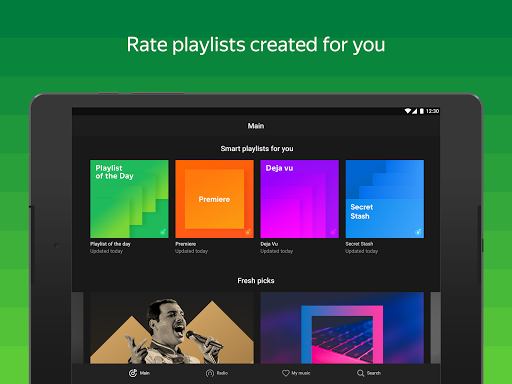This screenshot has height=384, width=512.
Task: Click the 'Deja Vu' caption below the cover
Action: 269,244
